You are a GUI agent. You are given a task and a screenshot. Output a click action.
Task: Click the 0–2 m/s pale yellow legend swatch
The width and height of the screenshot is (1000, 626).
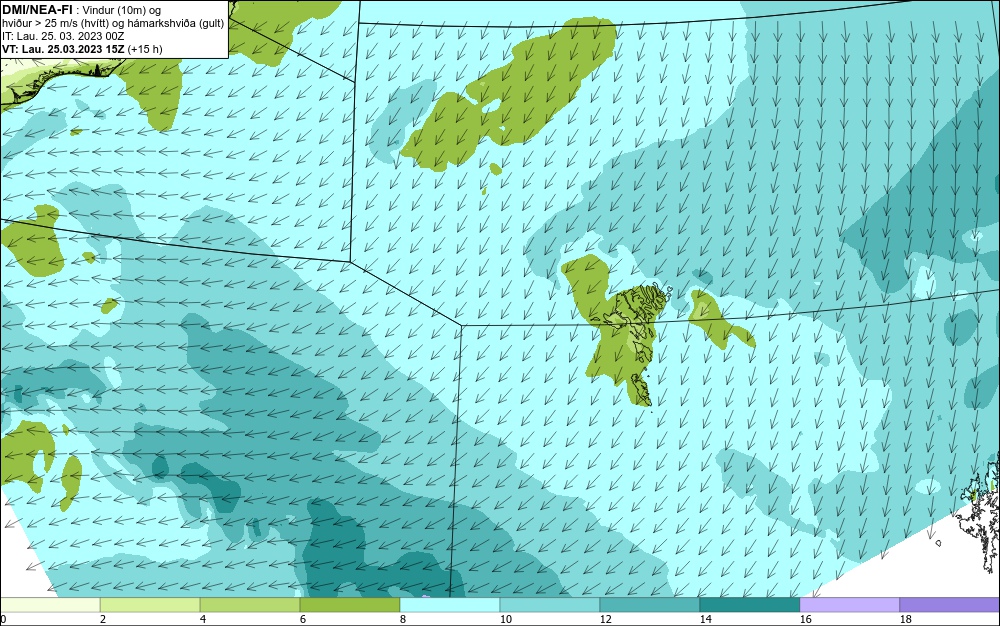[x=50, y=605]
